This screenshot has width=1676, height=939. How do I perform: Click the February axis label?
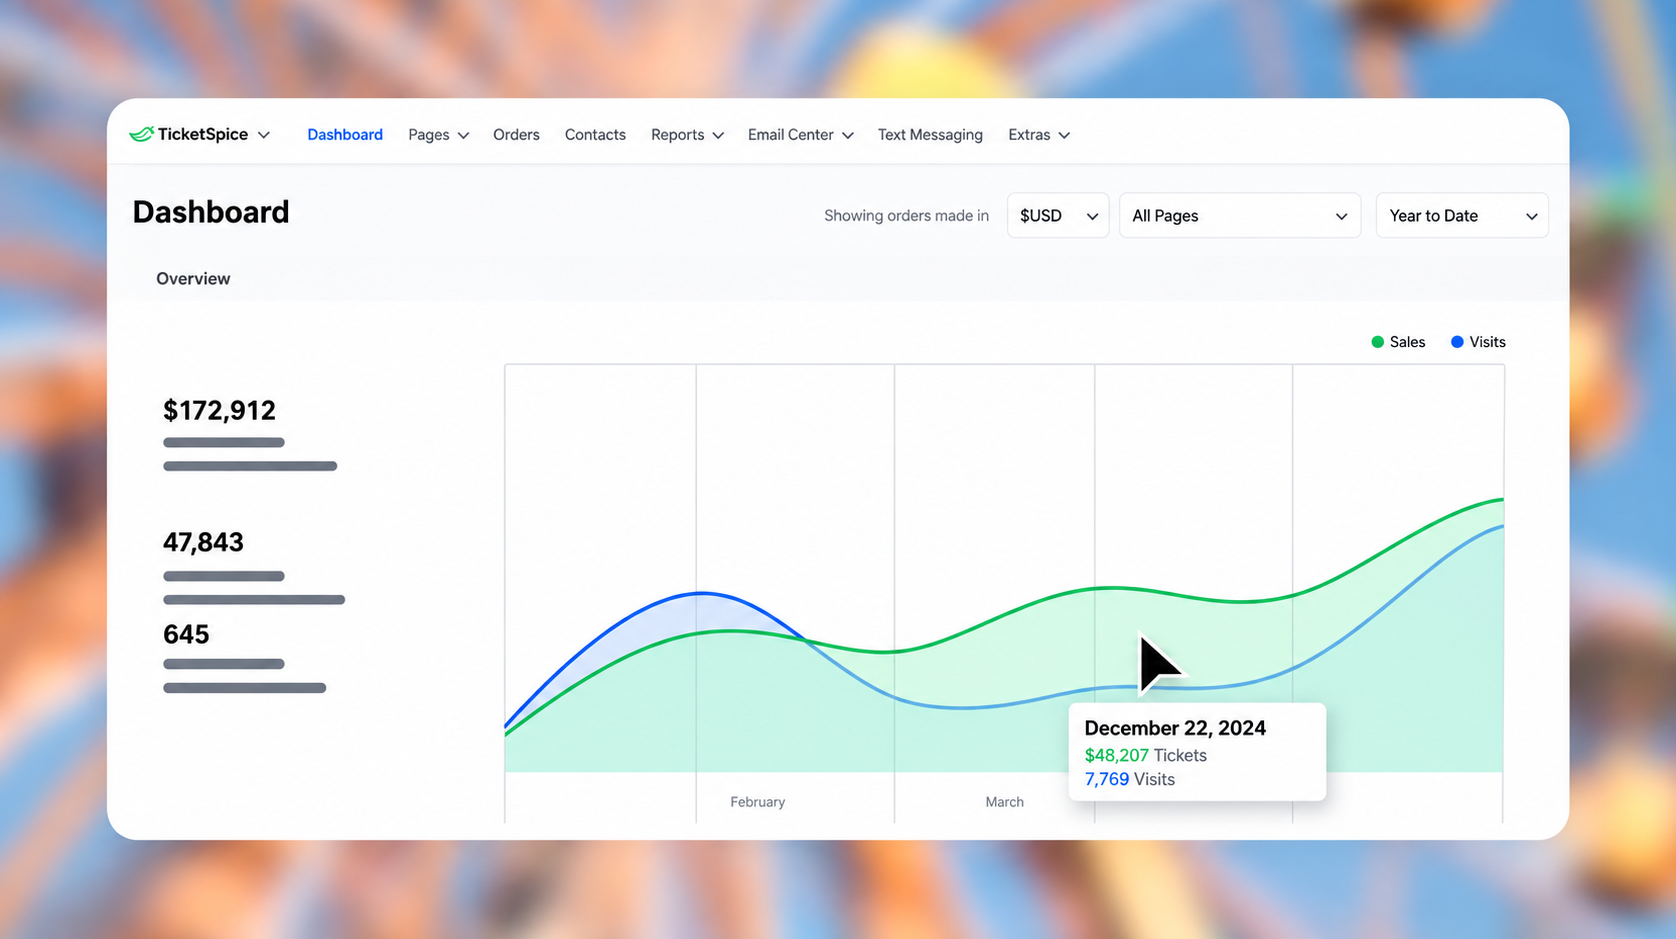pos(757,802)
